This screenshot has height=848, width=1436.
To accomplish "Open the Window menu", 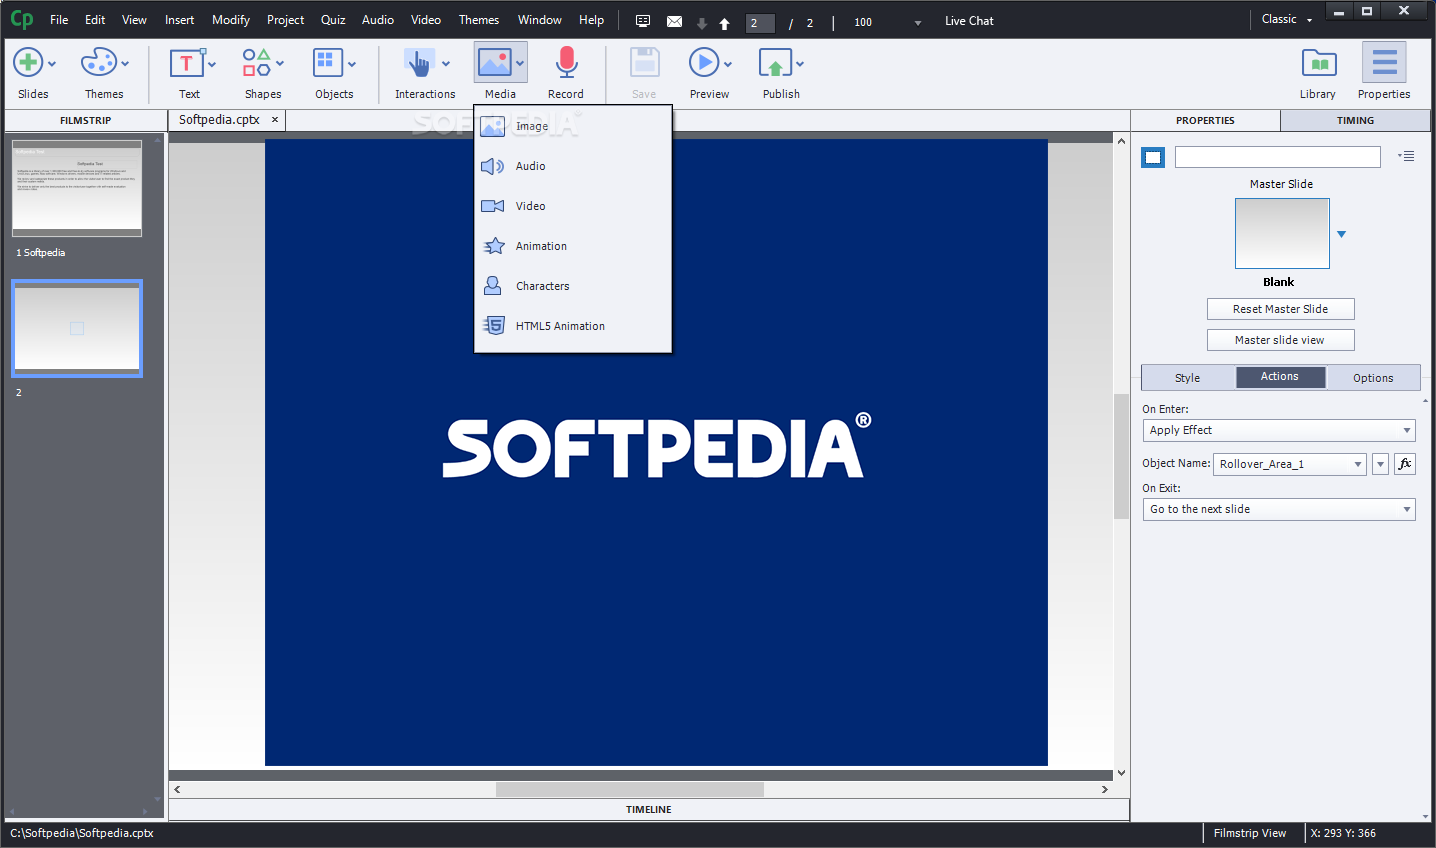I will point(540,20).
